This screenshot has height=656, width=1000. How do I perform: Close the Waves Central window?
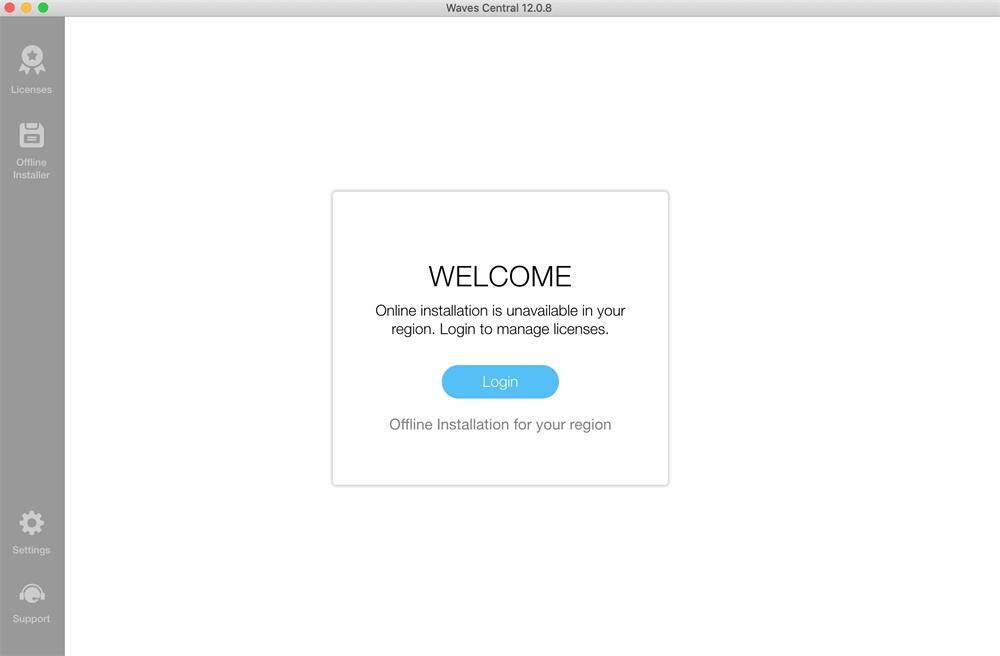pos(10,8)
